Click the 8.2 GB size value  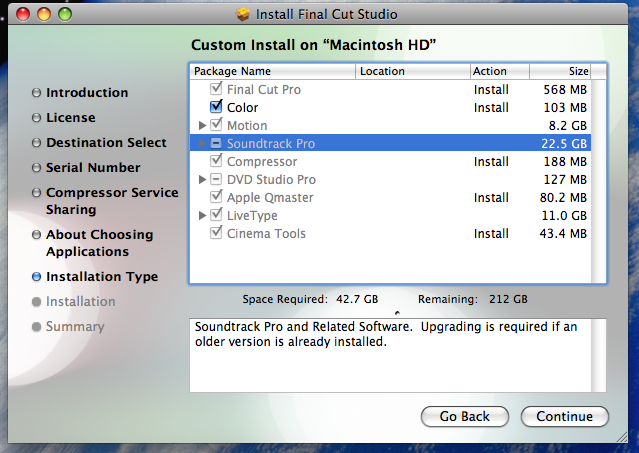click(x=568, y=125)
